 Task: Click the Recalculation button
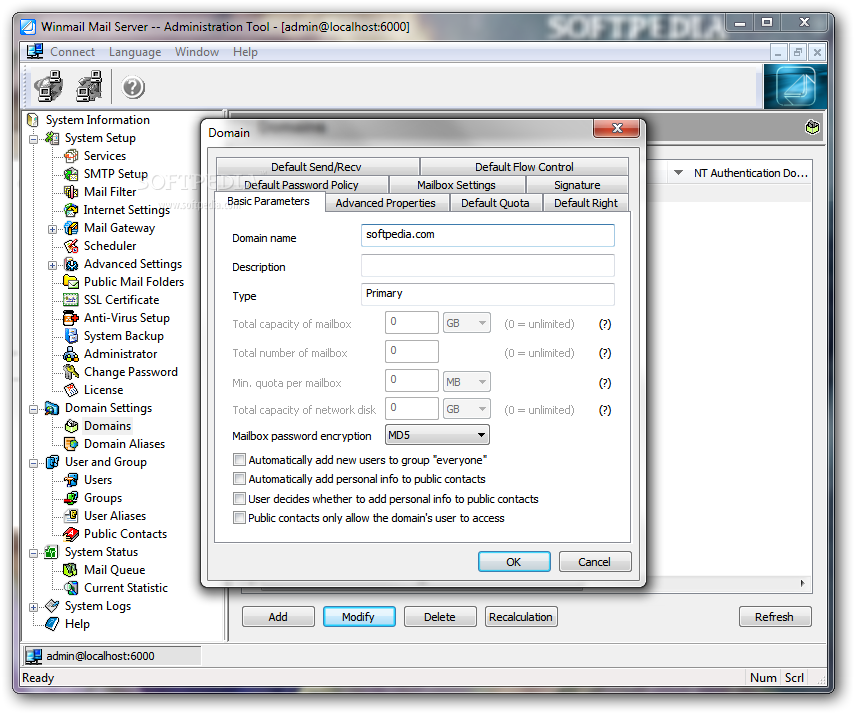coord(521,617)
